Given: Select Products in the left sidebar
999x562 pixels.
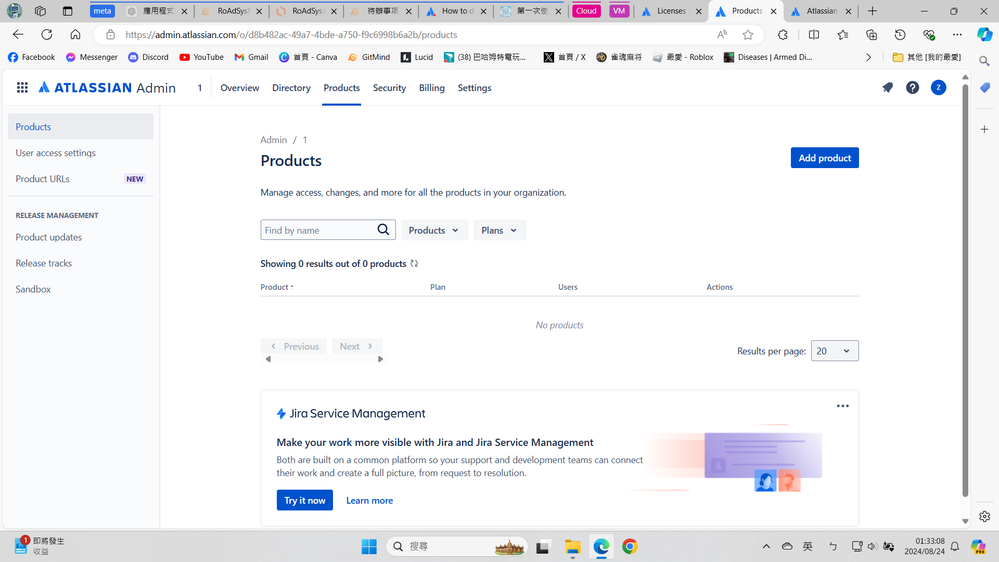Looking at the screenshot, I should (81, 127).
